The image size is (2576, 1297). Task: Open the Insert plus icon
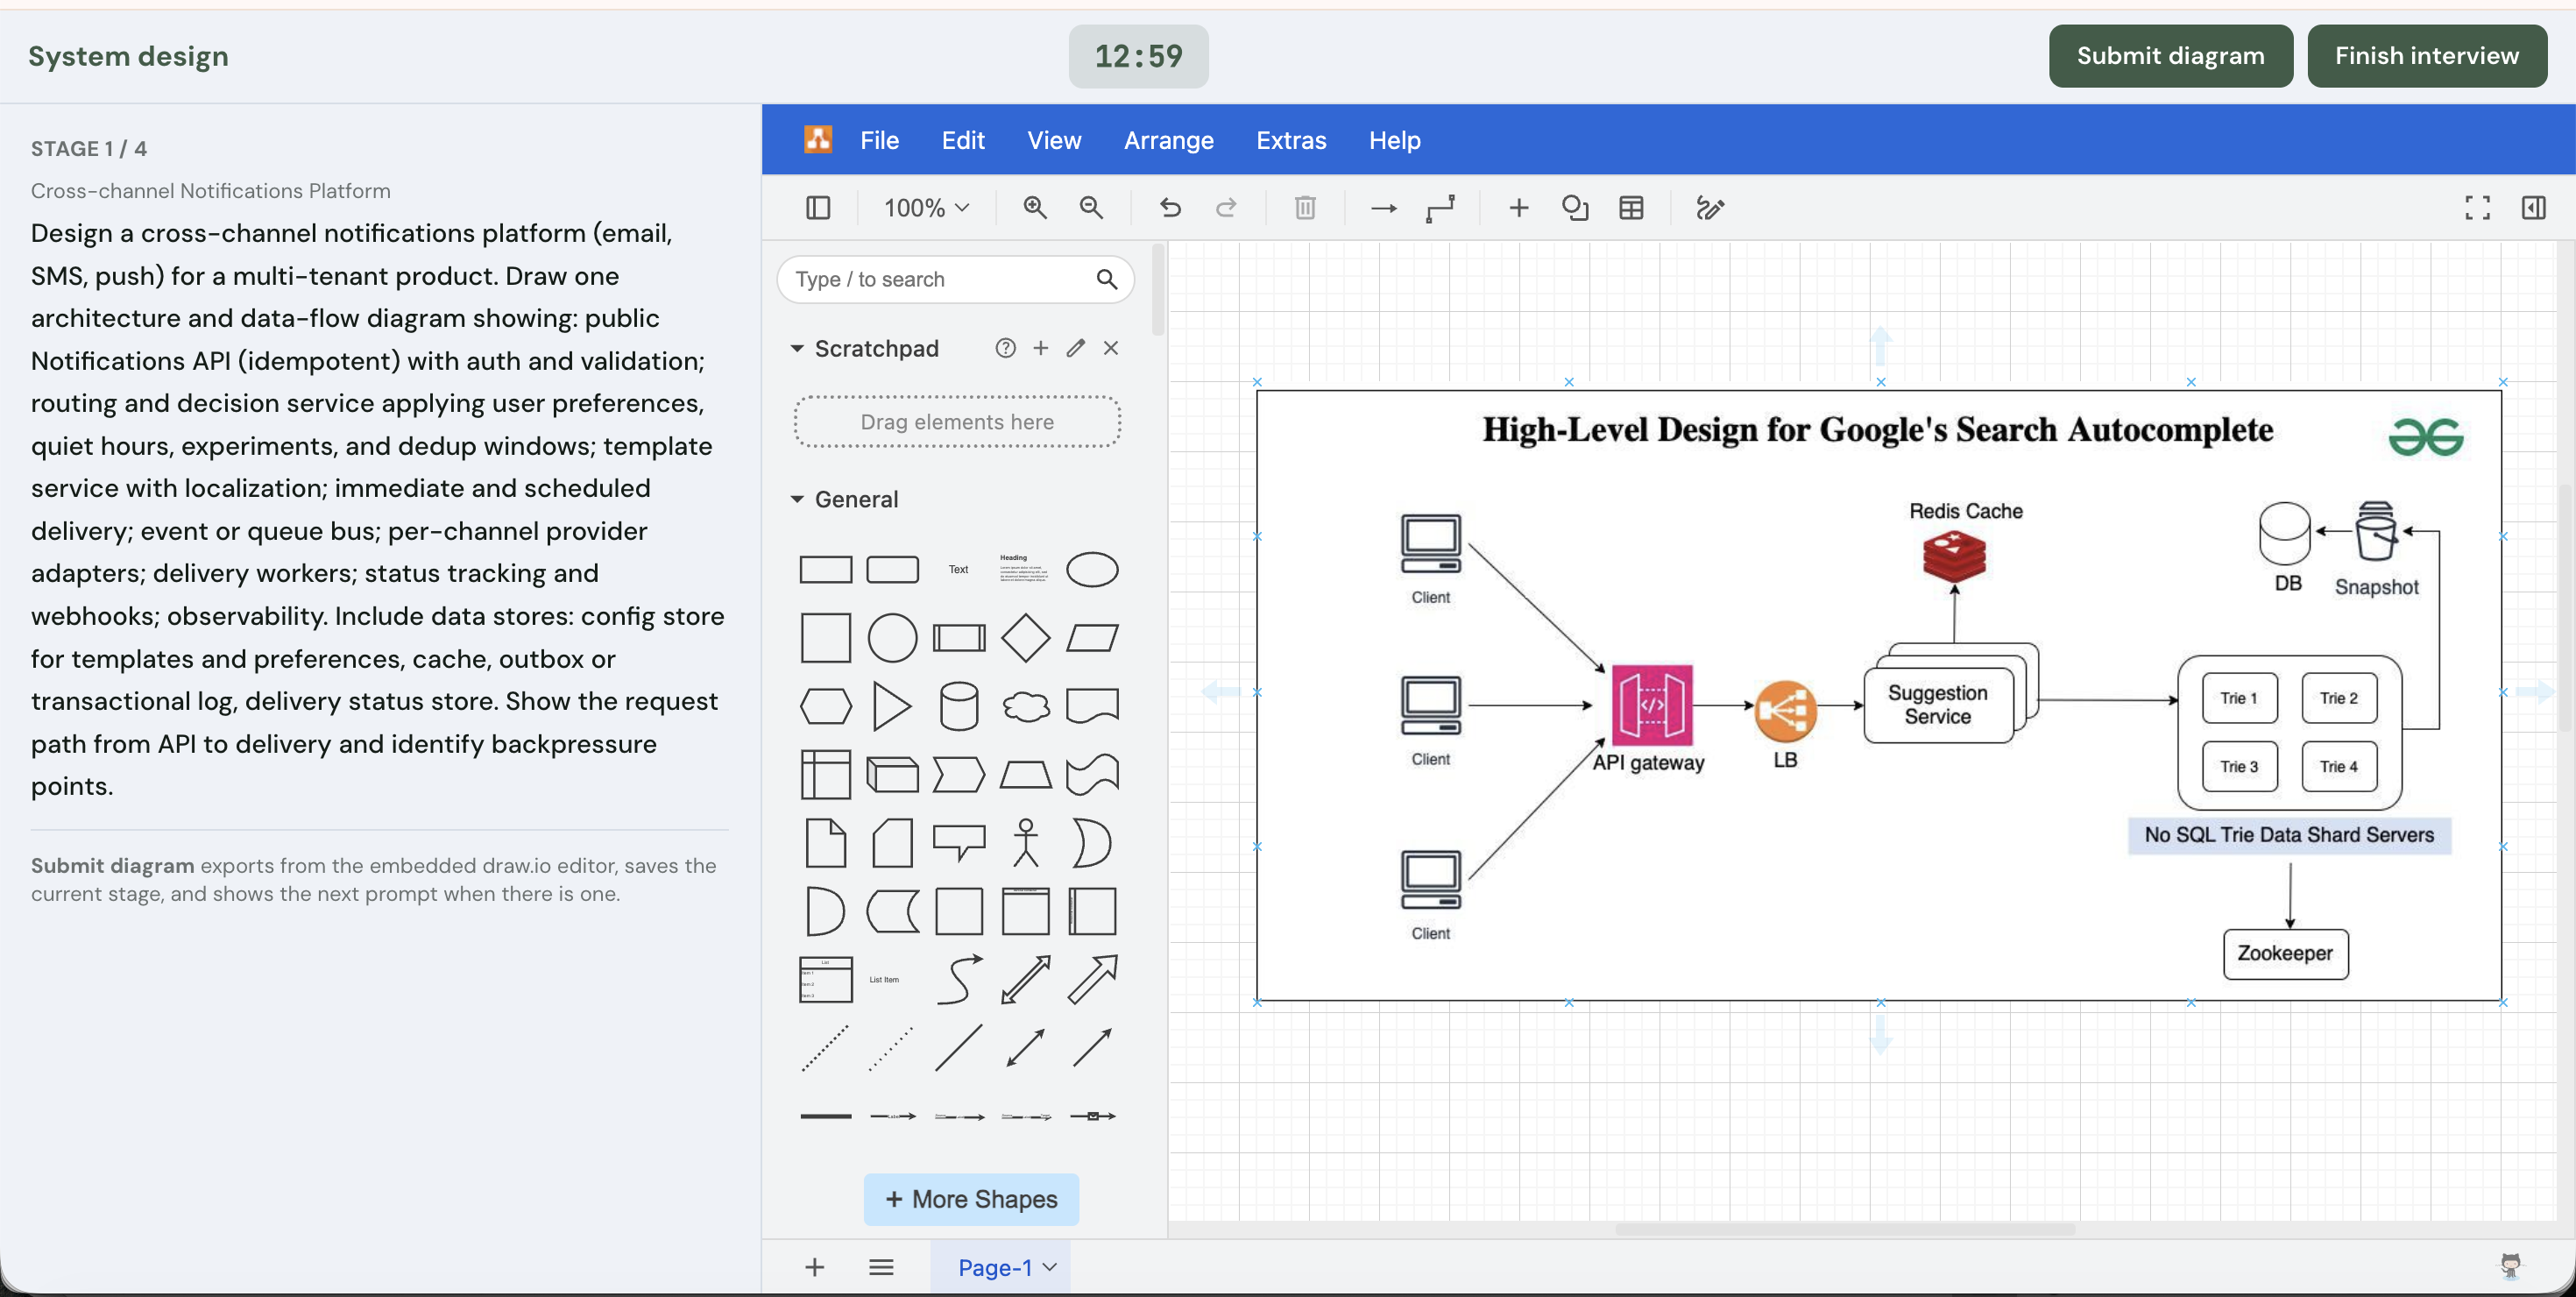[1518, 207]
